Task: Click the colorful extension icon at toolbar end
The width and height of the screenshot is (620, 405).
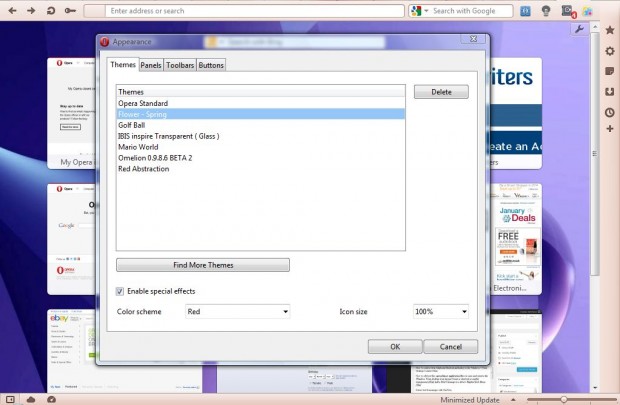Action: pos(587,11)
